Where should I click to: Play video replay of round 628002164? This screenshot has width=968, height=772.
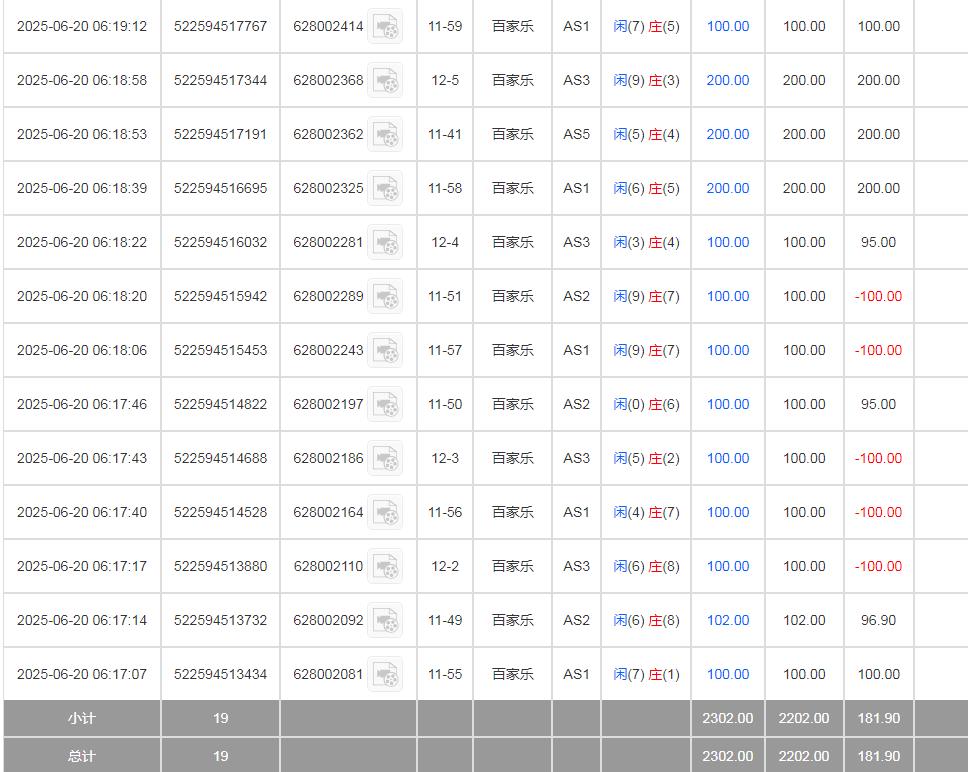pyautogui.click(x=385, y=513)
